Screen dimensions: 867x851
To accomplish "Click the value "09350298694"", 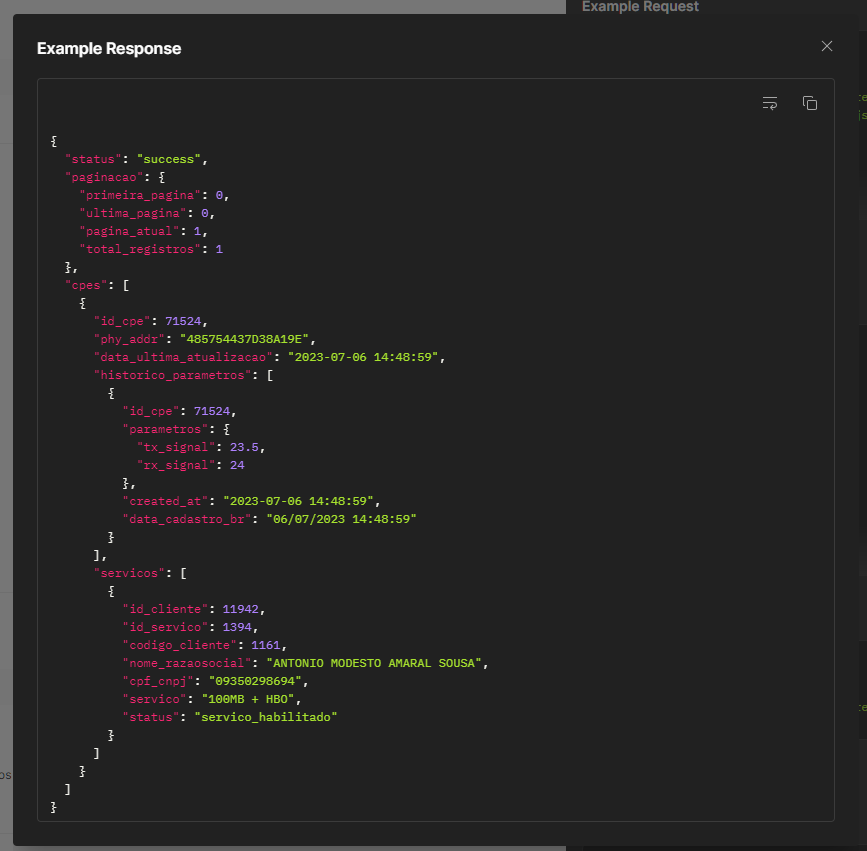I will tap(255, 681).
